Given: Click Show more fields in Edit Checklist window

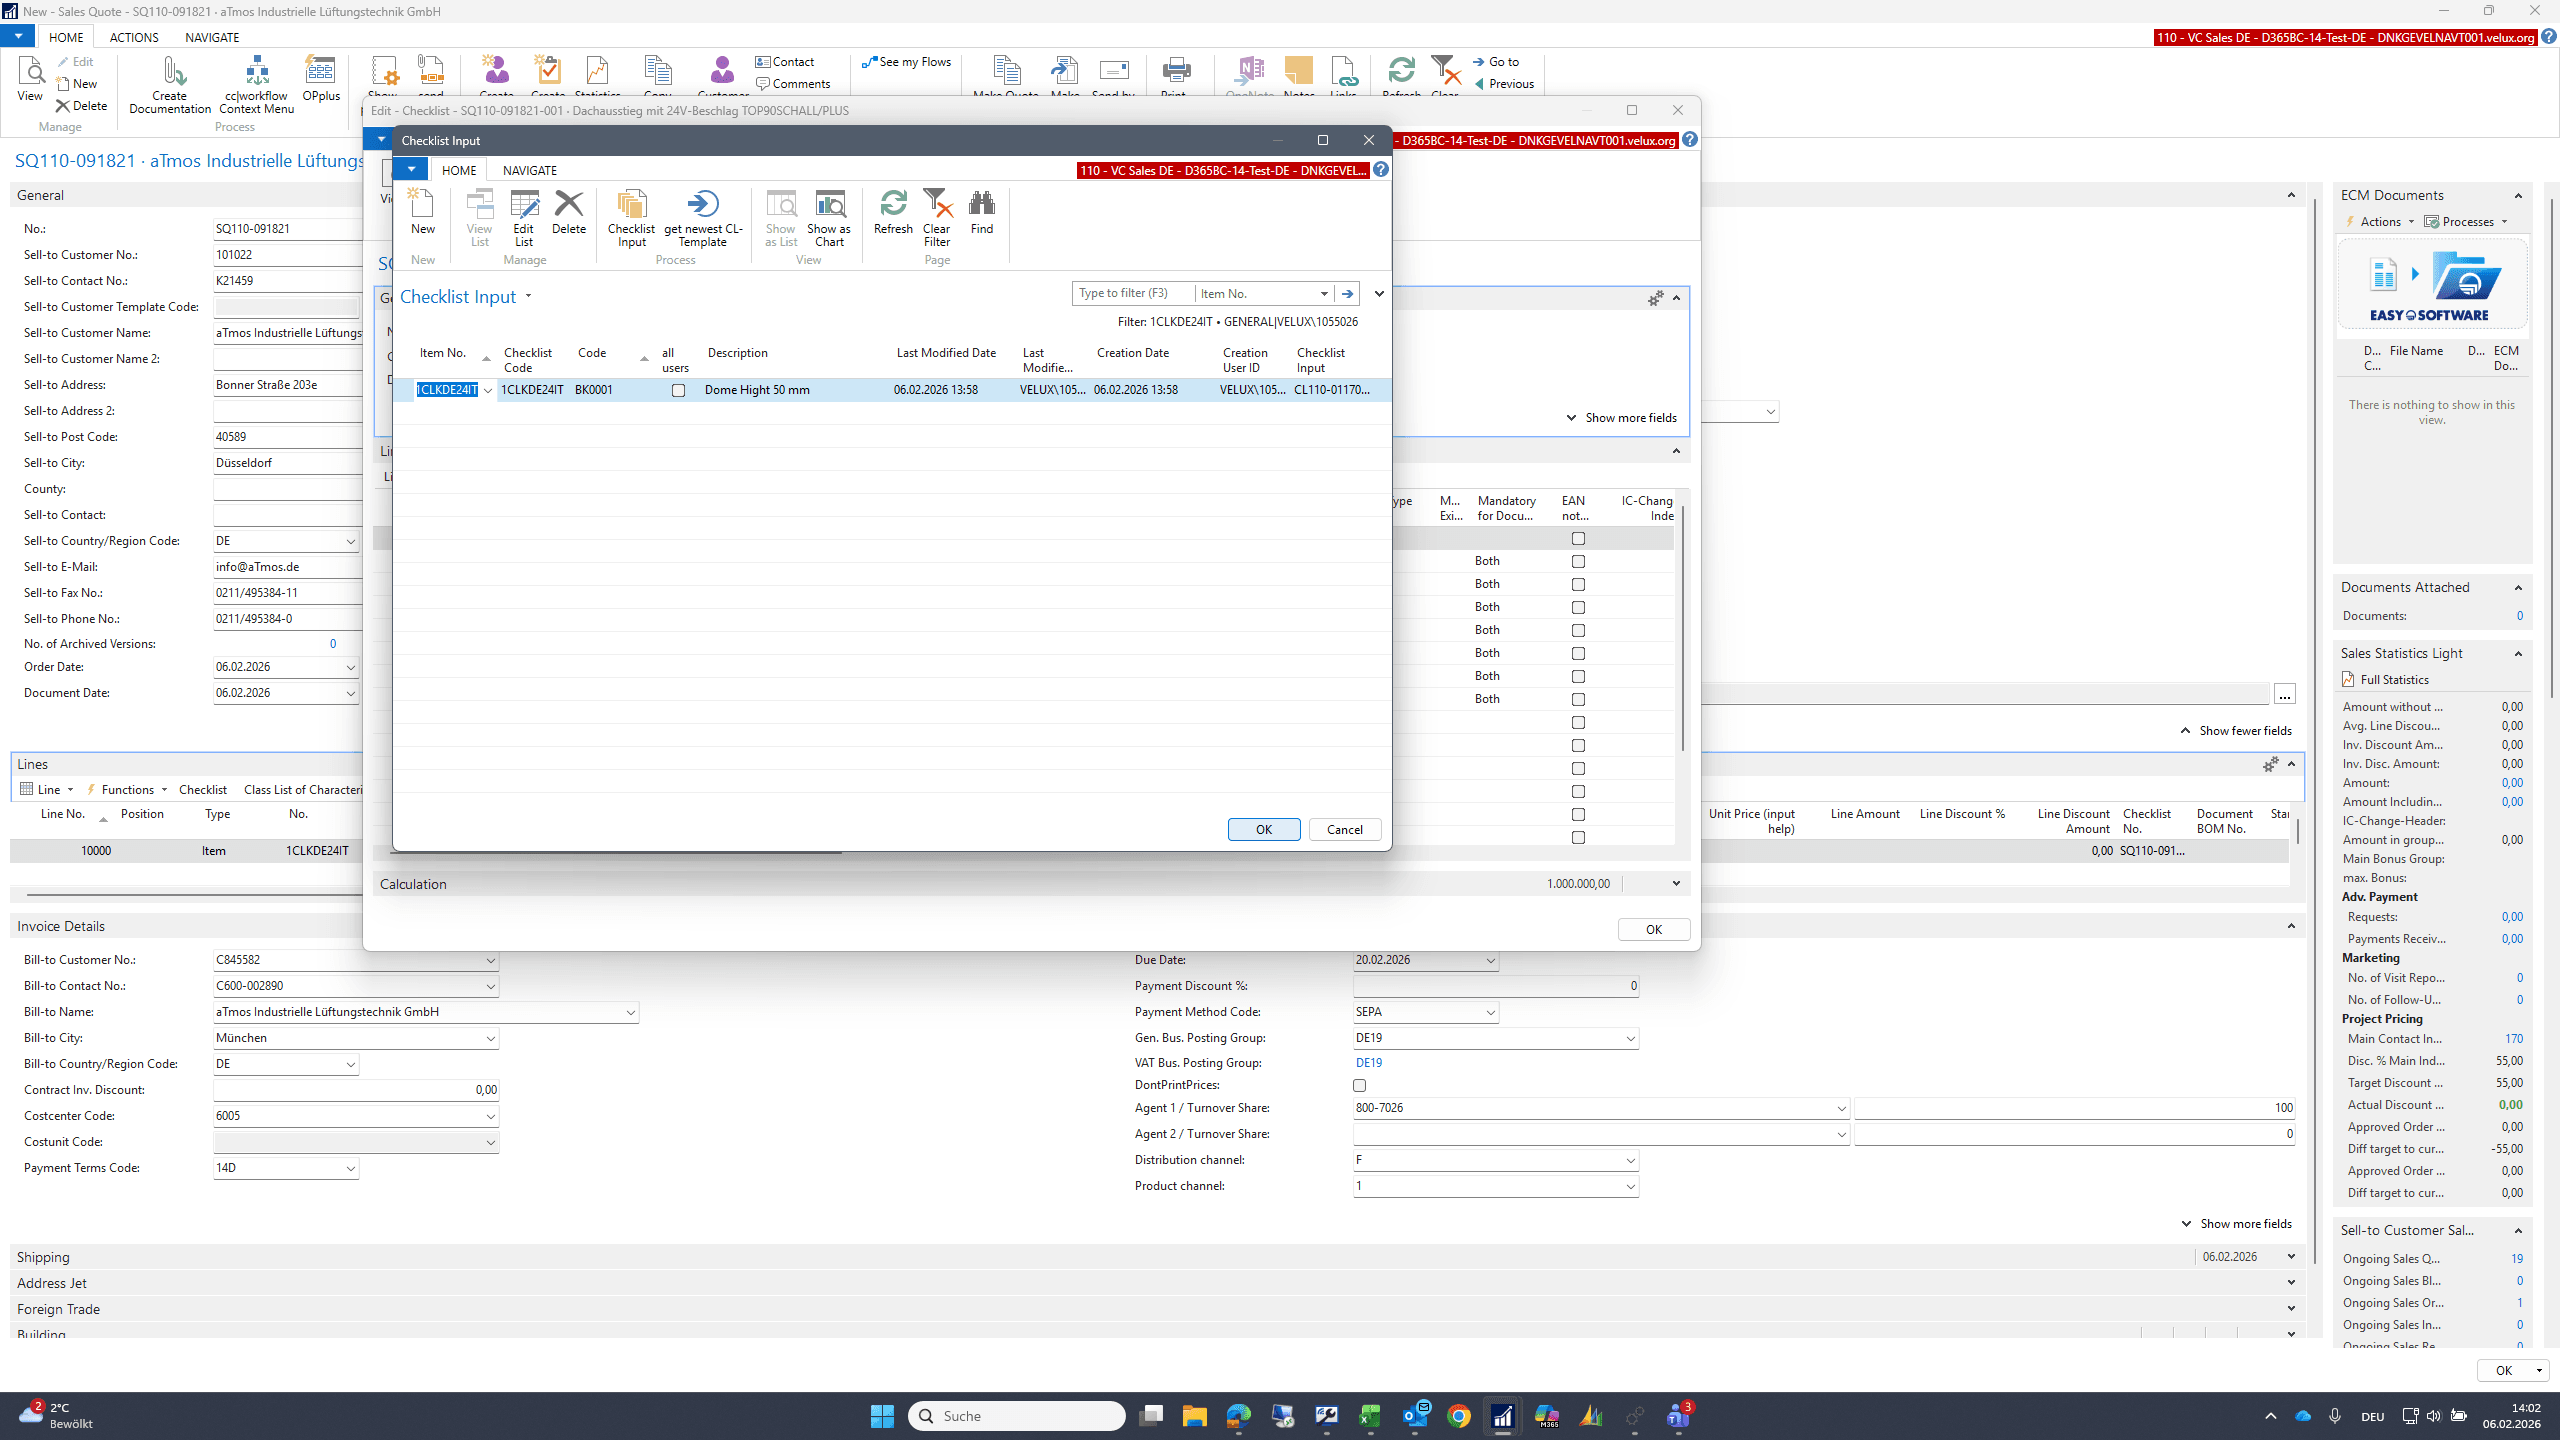Looking at the screenshot, I should (x=1621, y=418).
